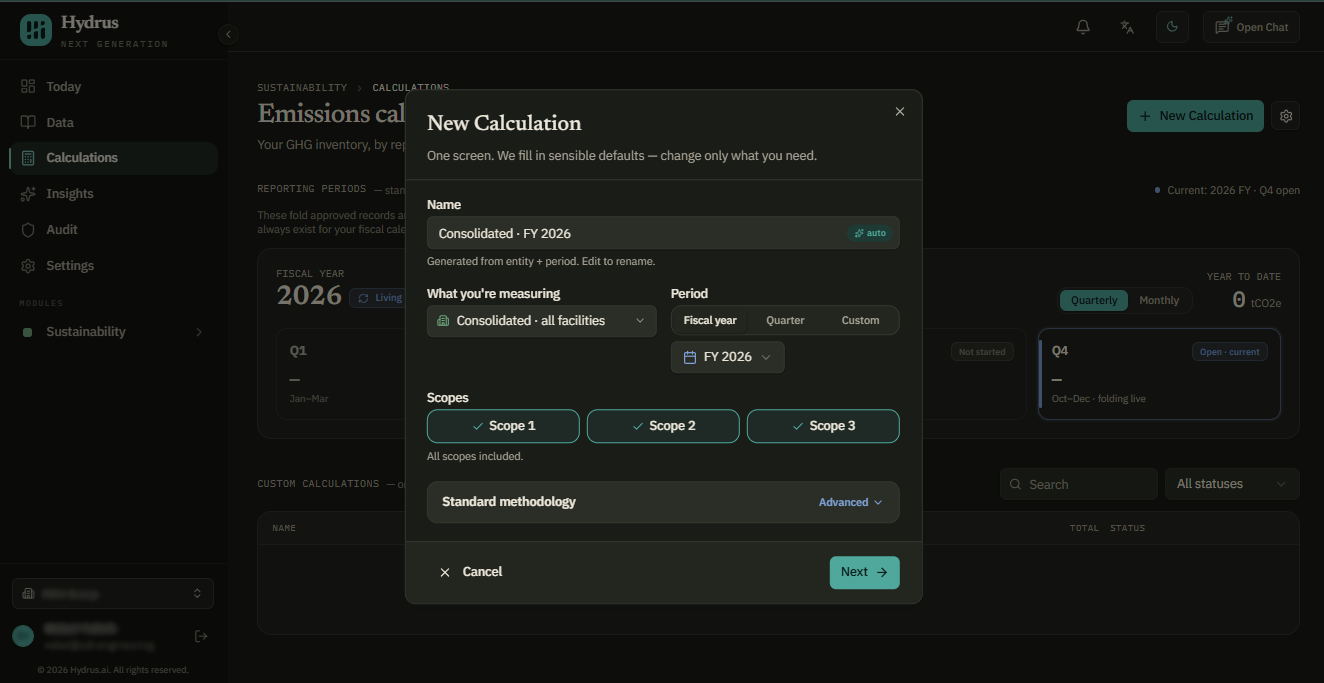Focus the Search calculations field

coord(1079,484)
